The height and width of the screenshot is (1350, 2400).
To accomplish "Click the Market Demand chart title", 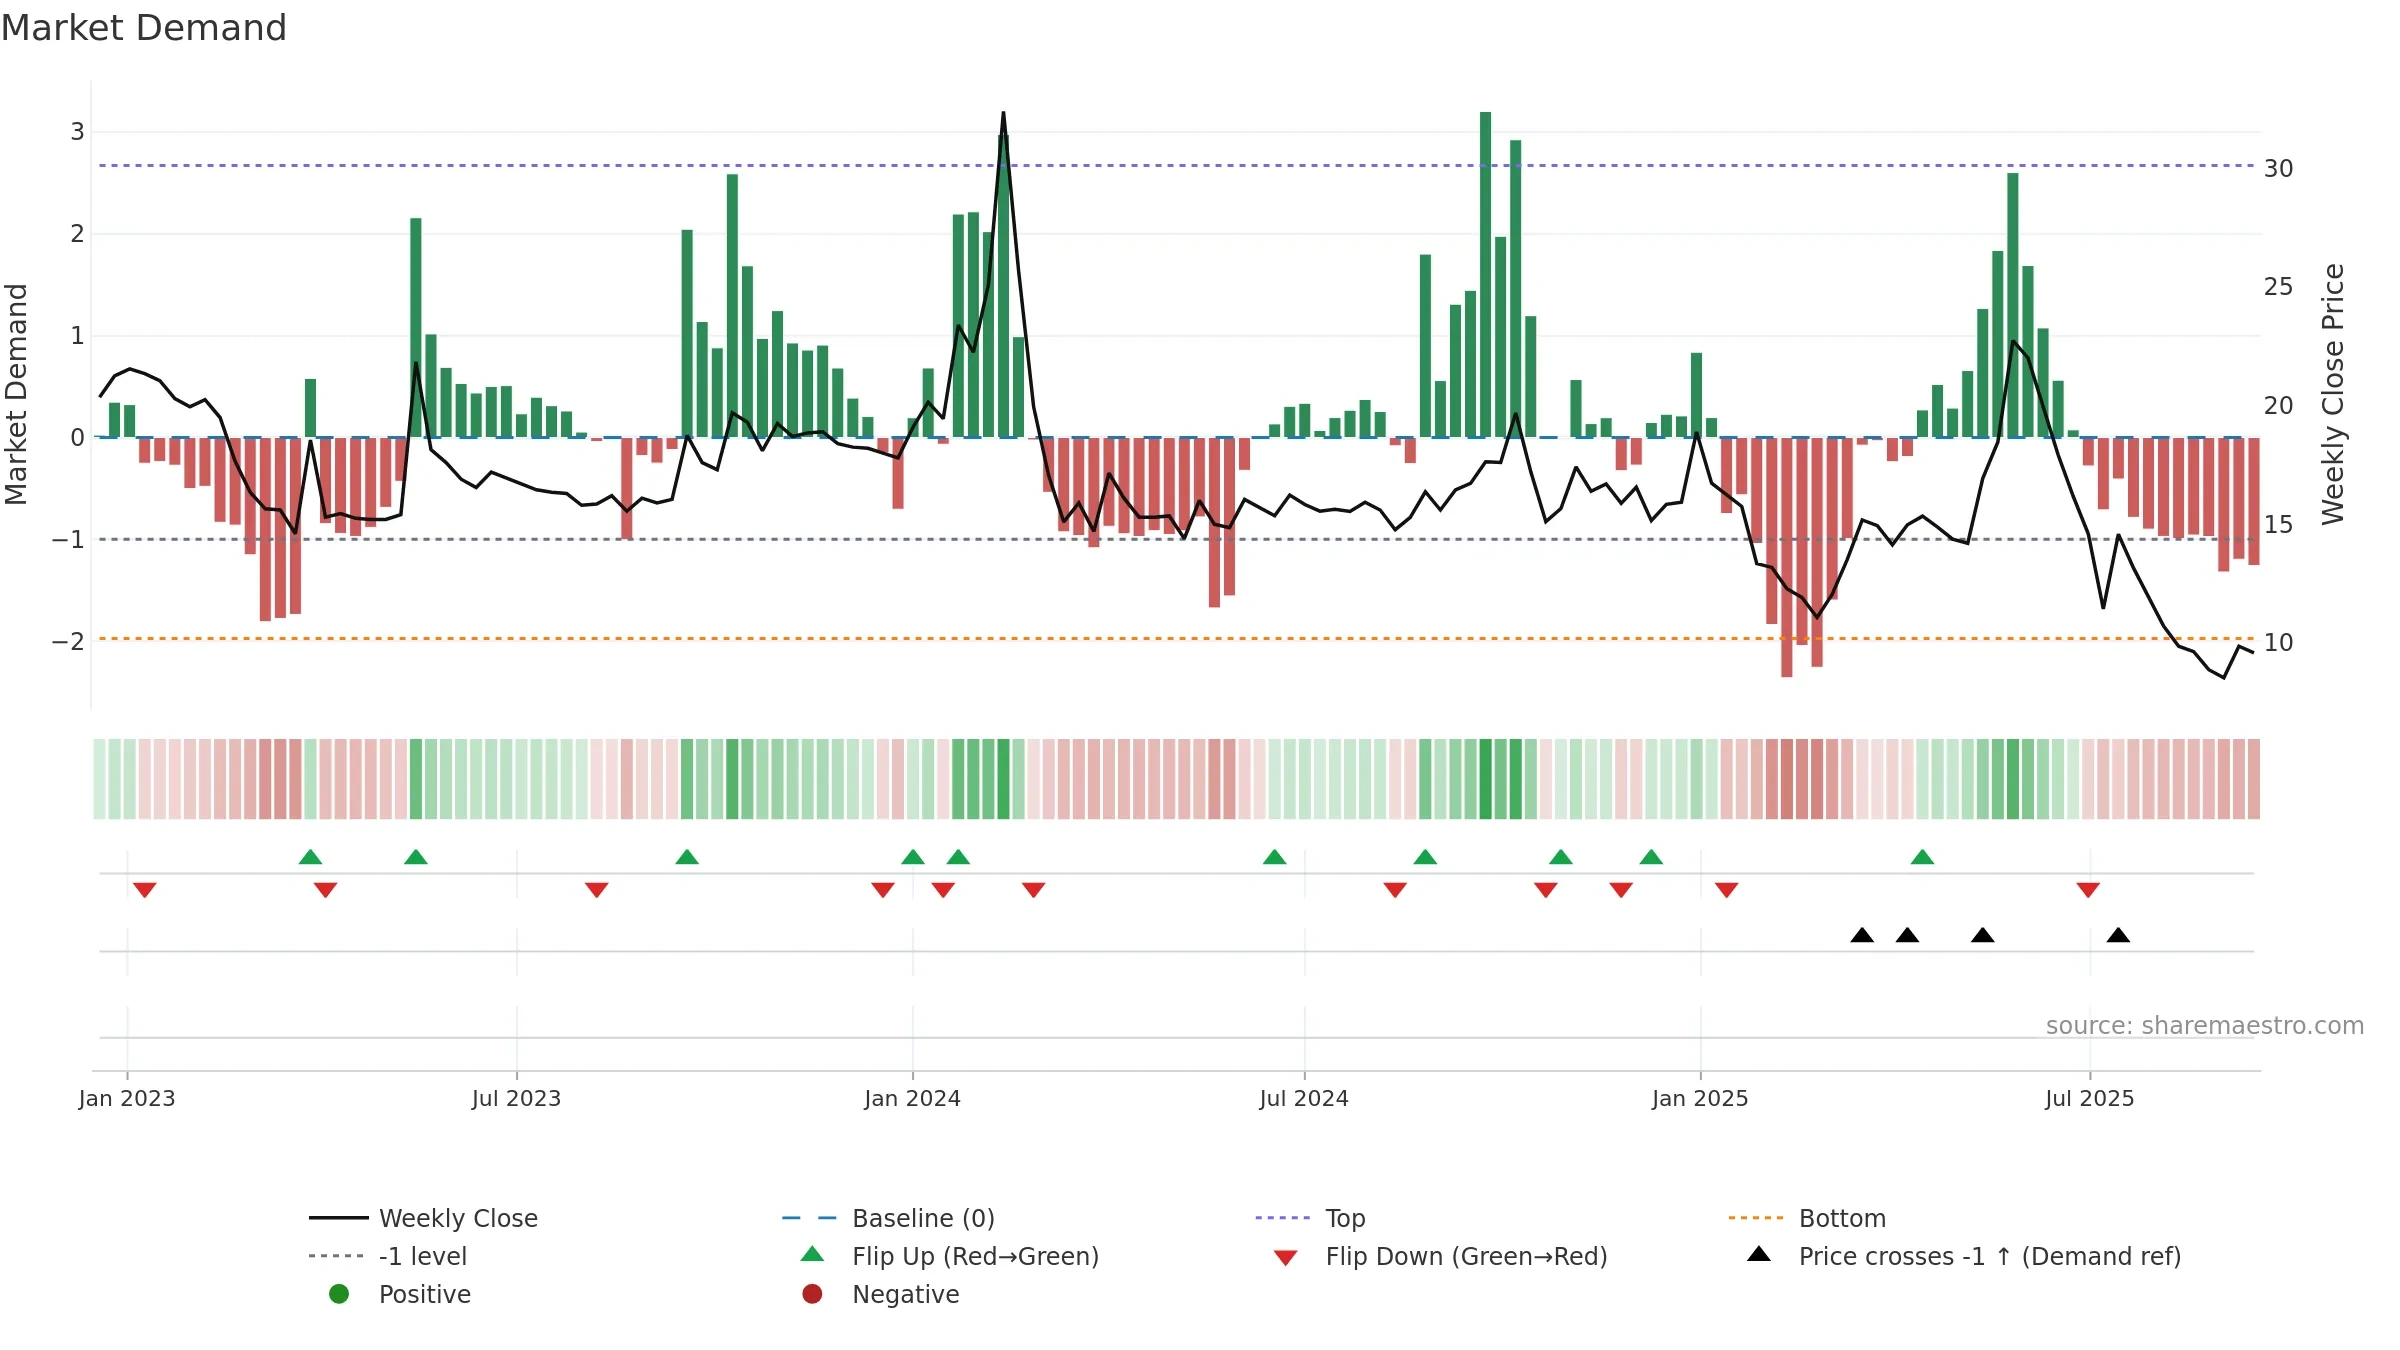I will click(x=144, y=28).
